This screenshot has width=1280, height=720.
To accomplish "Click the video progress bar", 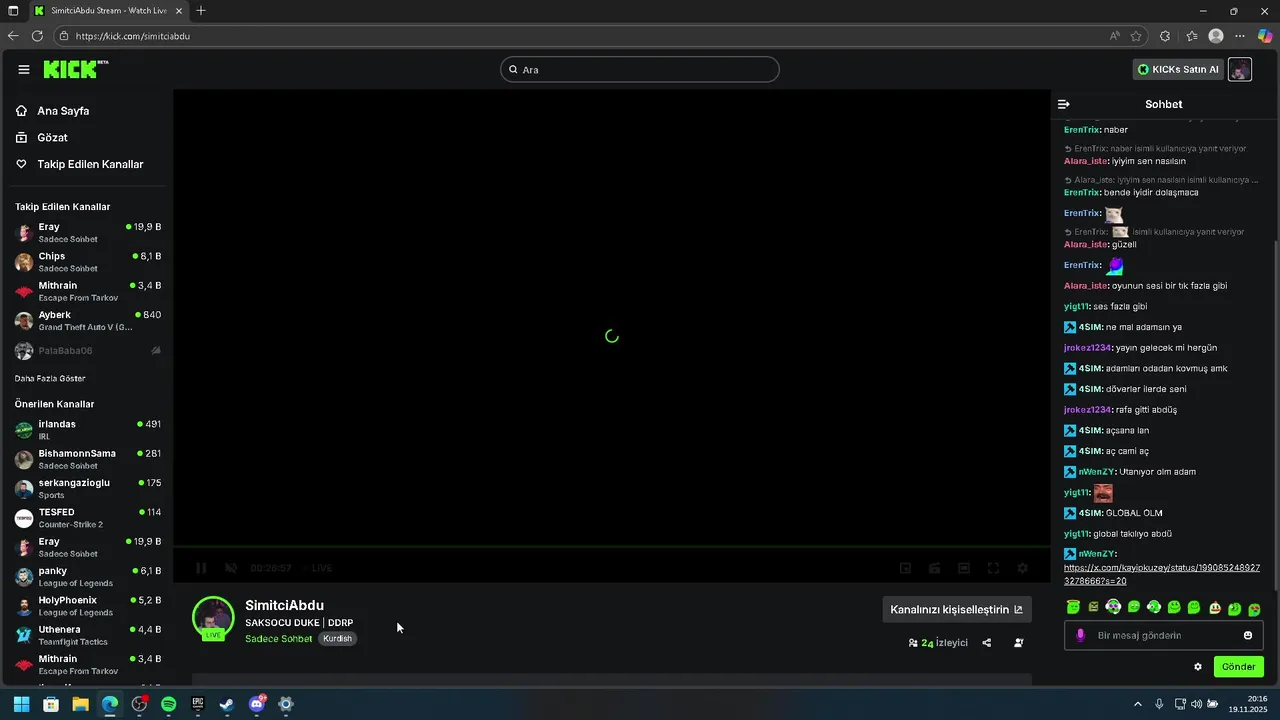I will (611, 547).
